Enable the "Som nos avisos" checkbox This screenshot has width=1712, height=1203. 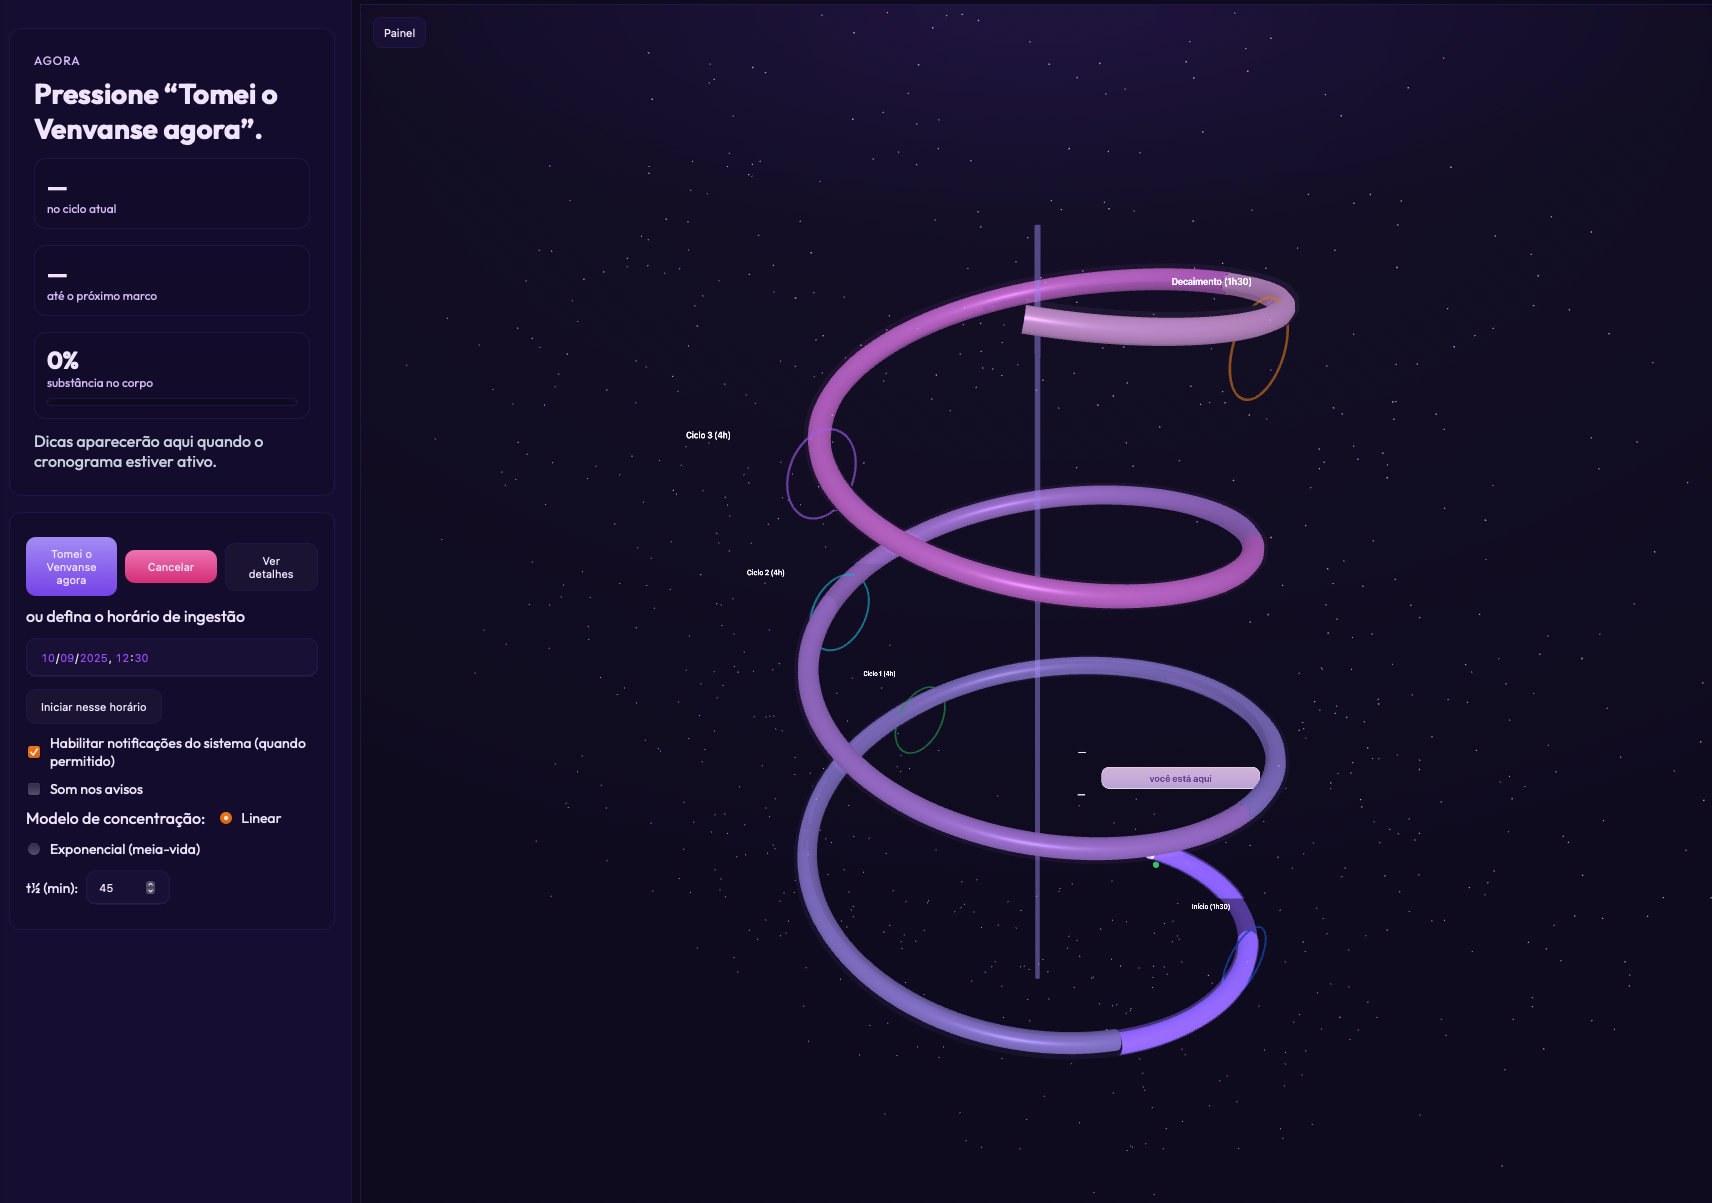point(34,789)
